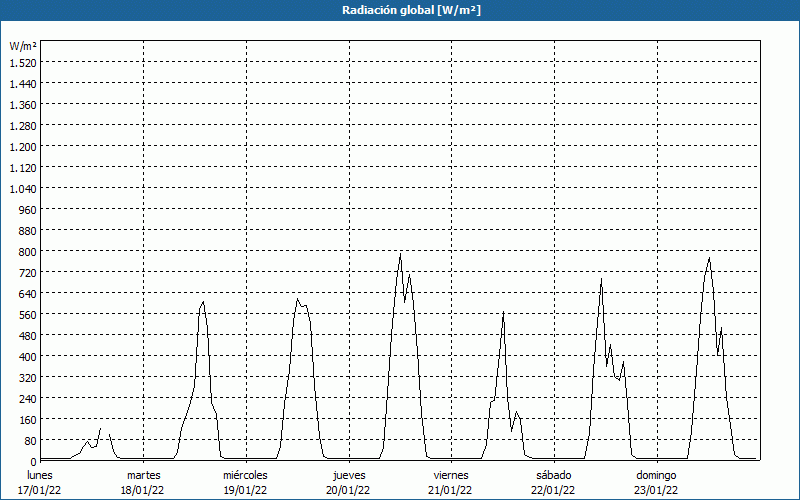
Task: Click the 0 y-axis value
Action: click(x=34, y=462)
